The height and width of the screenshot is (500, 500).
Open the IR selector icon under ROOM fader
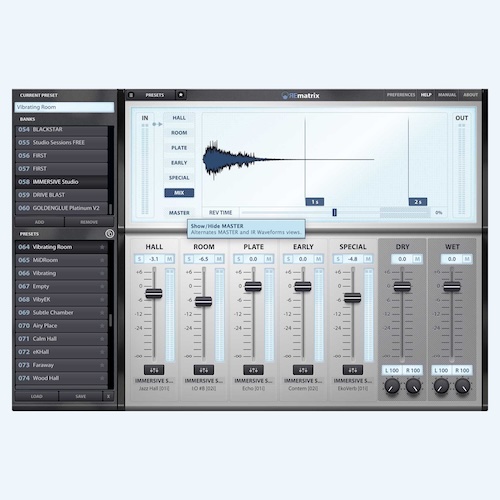click(x=204, y=370)
